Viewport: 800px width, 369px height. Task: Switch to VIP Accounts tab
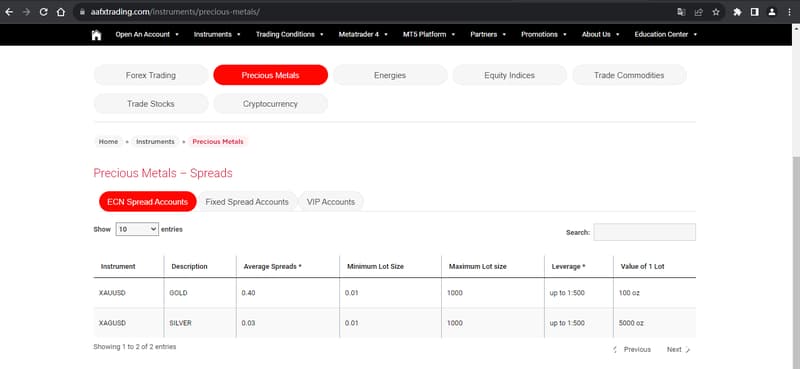(x=331, y=202)
